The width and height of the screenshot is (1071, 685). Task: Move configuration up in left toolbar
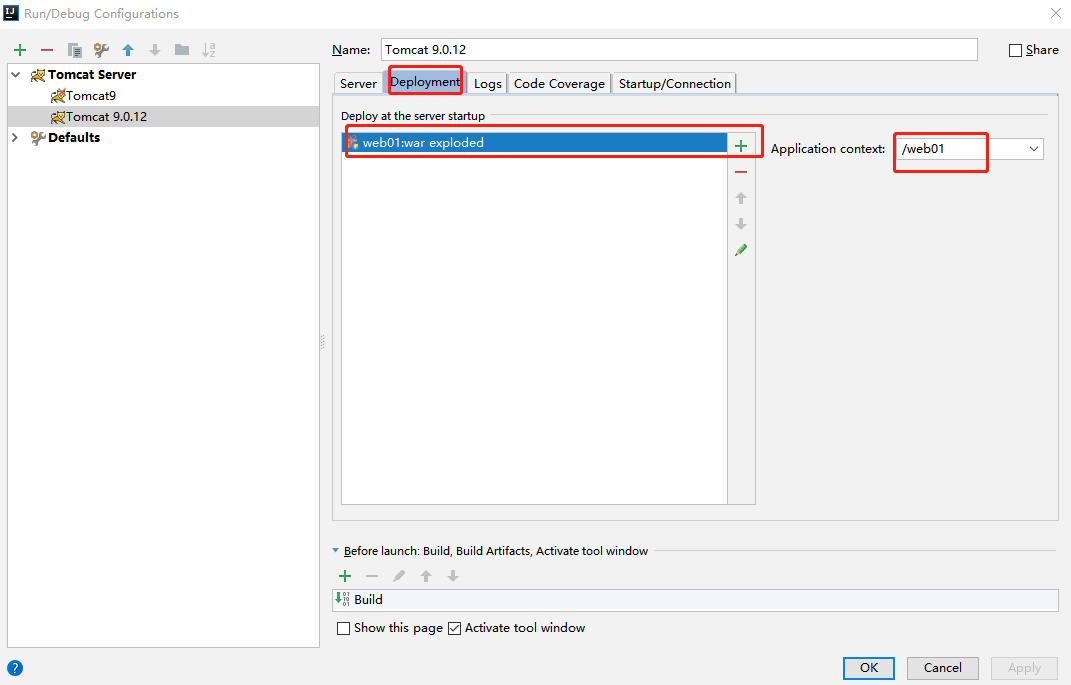point(128,50)
